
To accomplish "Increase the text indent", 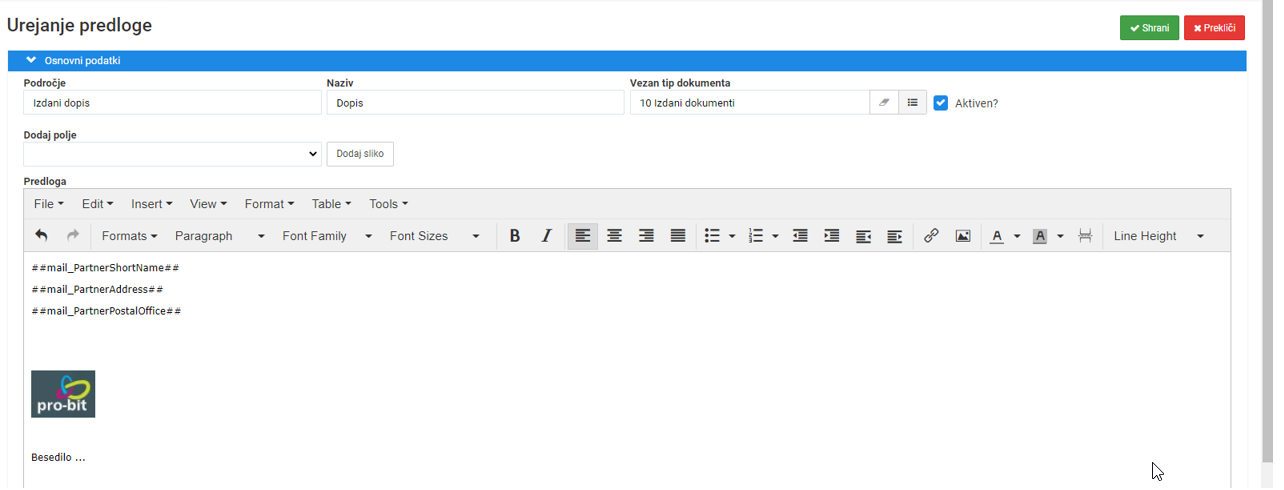I will click(x=831, y=236).
